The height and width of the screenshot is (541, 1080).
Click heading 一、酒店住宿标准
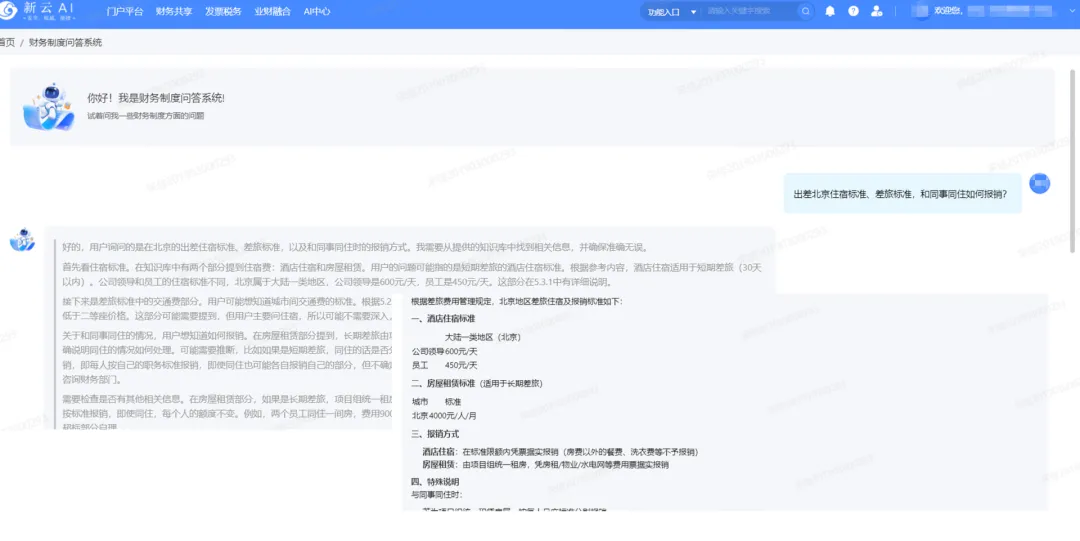coord(443,318)
